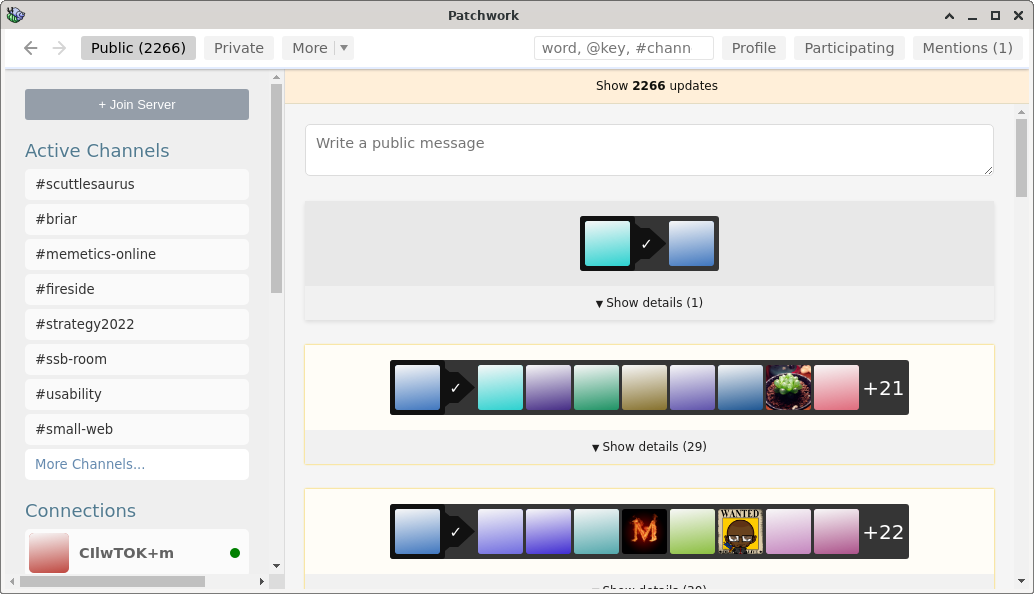Expand Show details (1)
1034x594 pixels.
pyautogui.click(x=650, y=303)
